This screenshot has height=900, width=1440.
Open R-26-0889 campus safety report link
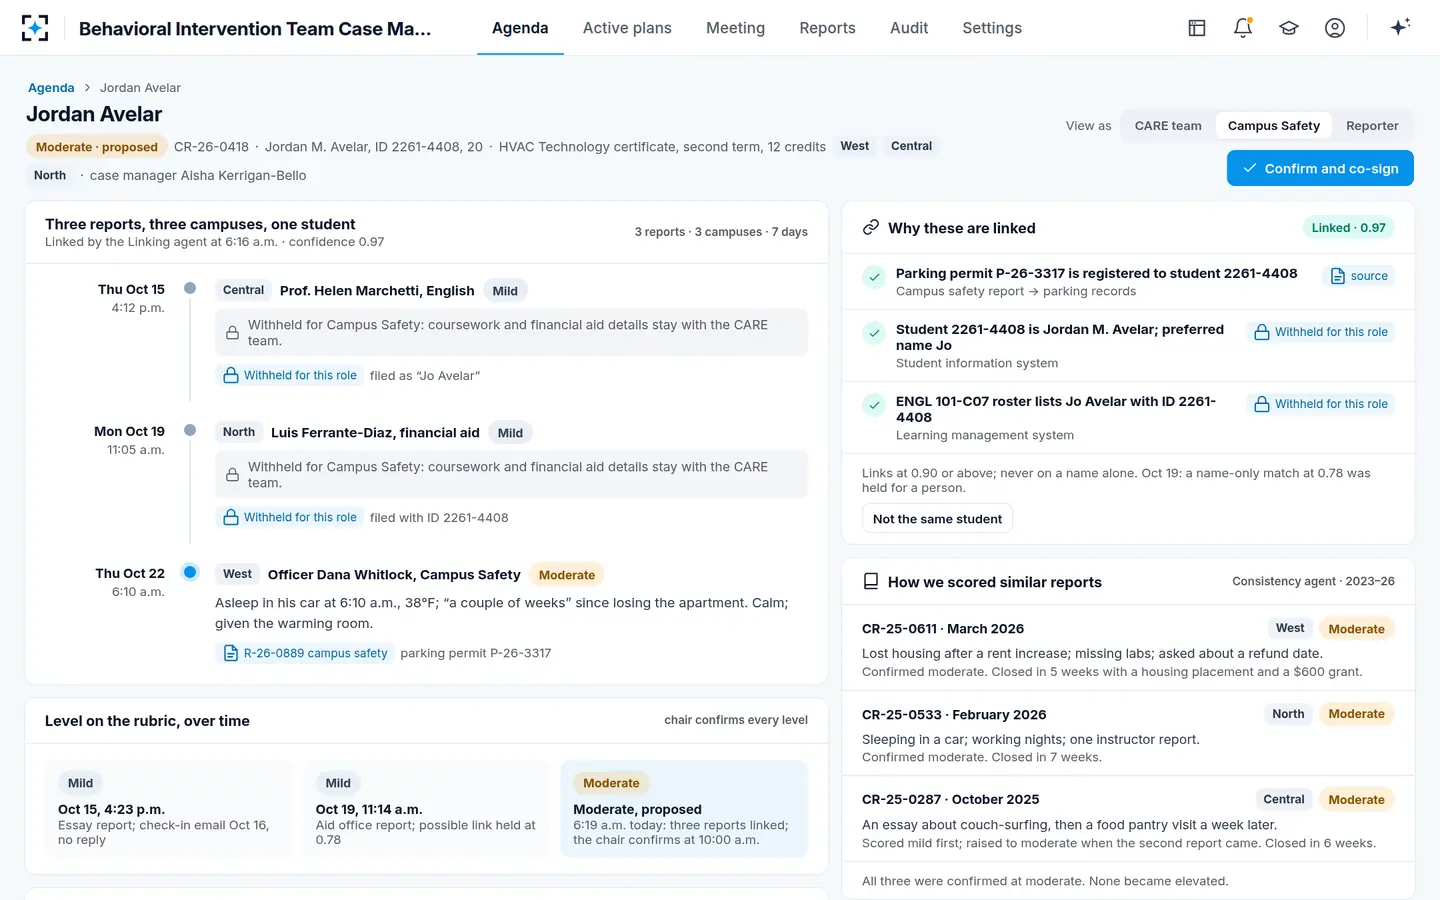click(305, 653)
